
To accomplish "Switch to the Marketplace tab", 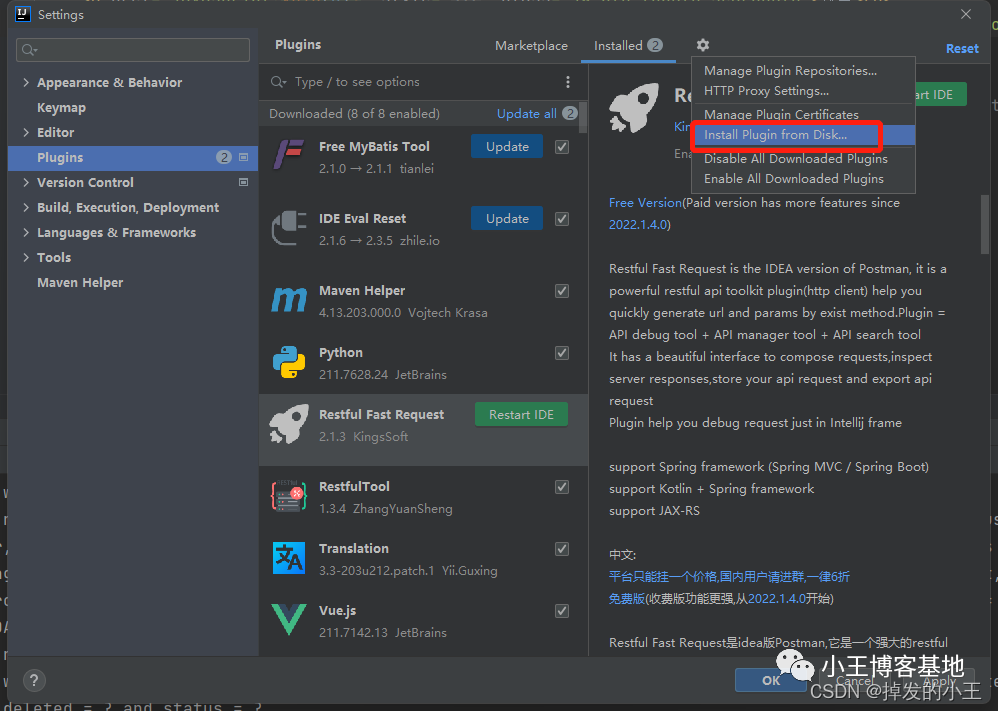I will 531,46.
